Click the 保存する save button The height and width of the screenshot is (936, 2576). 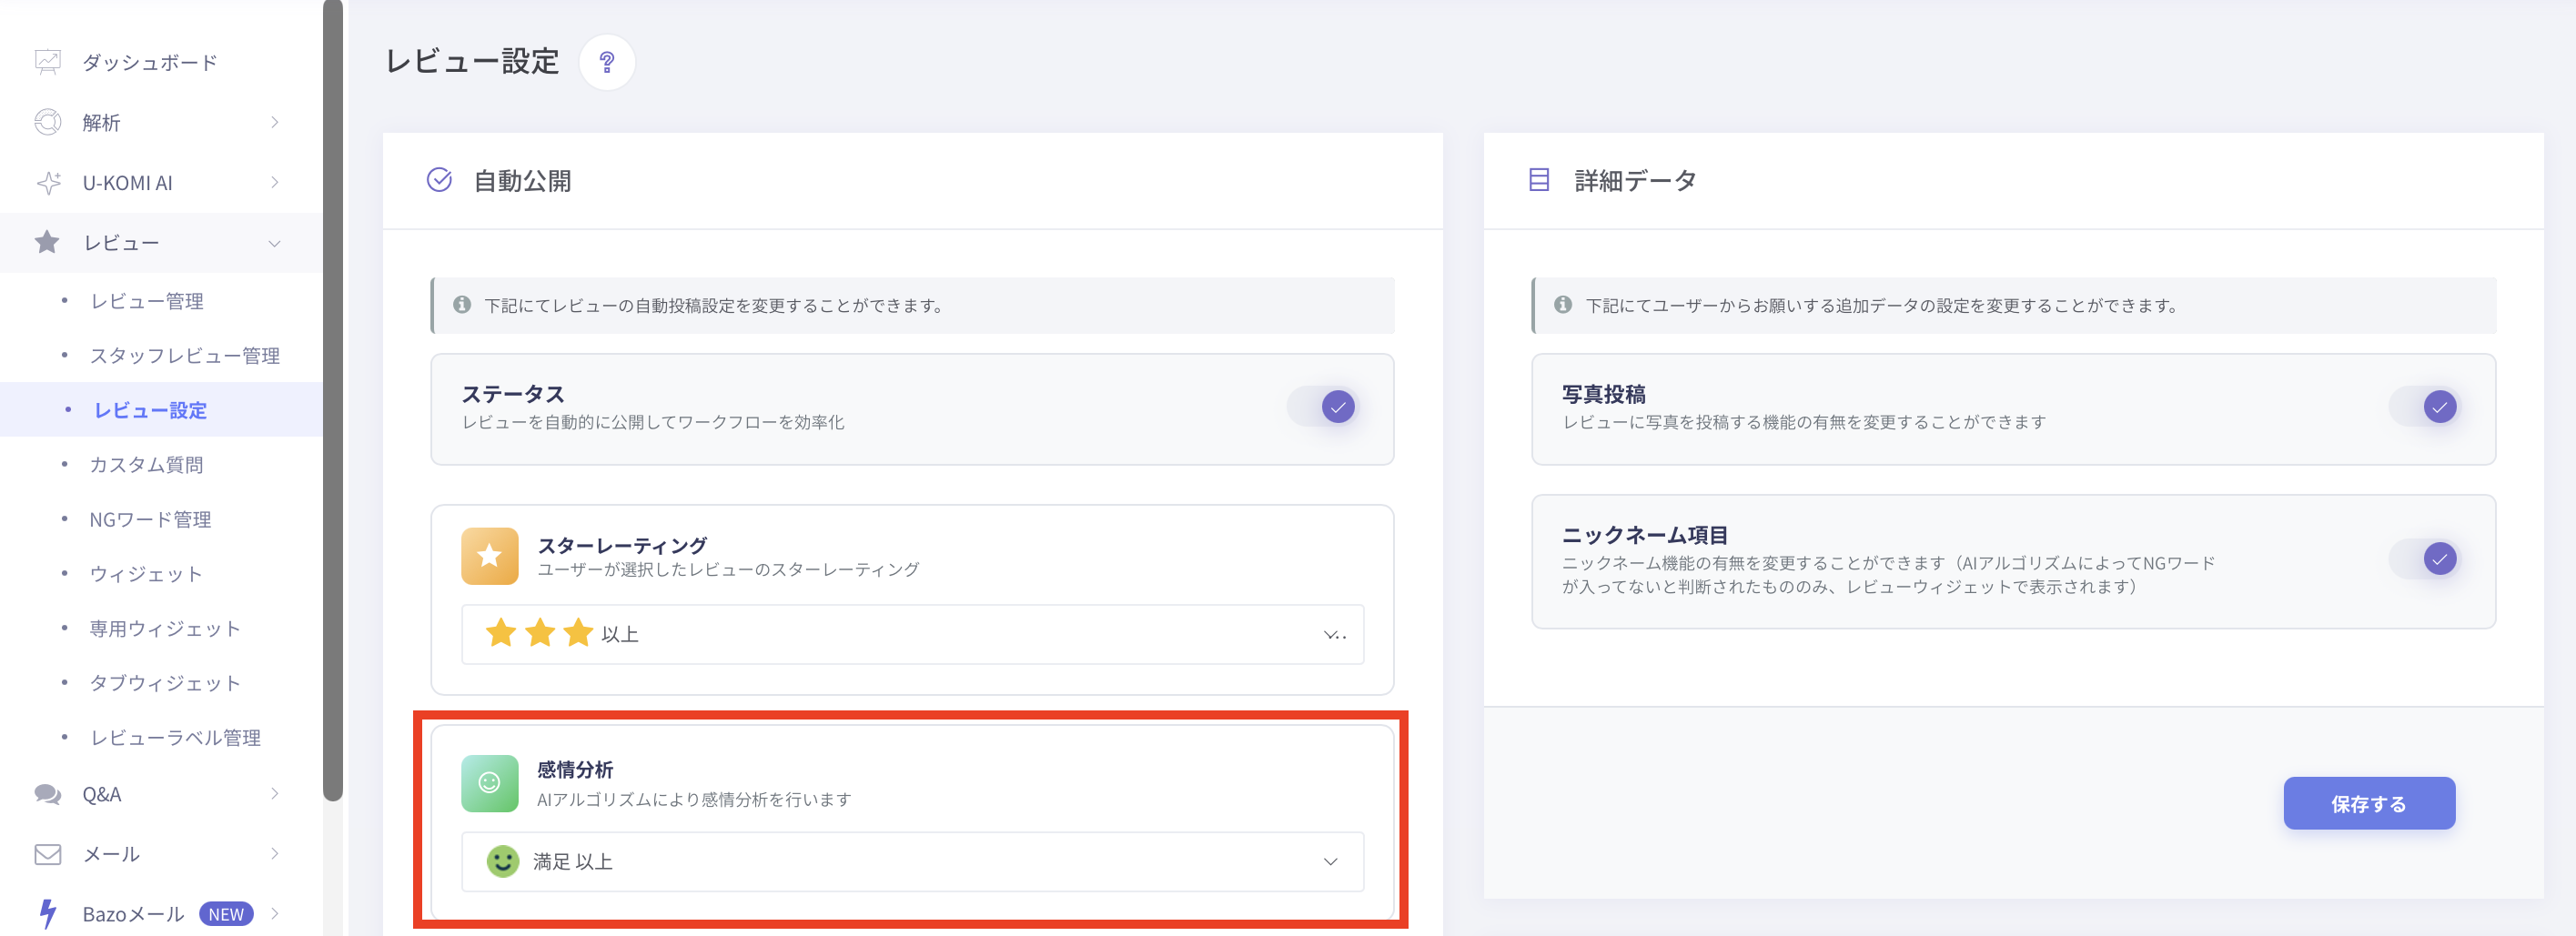(2368, 803)
